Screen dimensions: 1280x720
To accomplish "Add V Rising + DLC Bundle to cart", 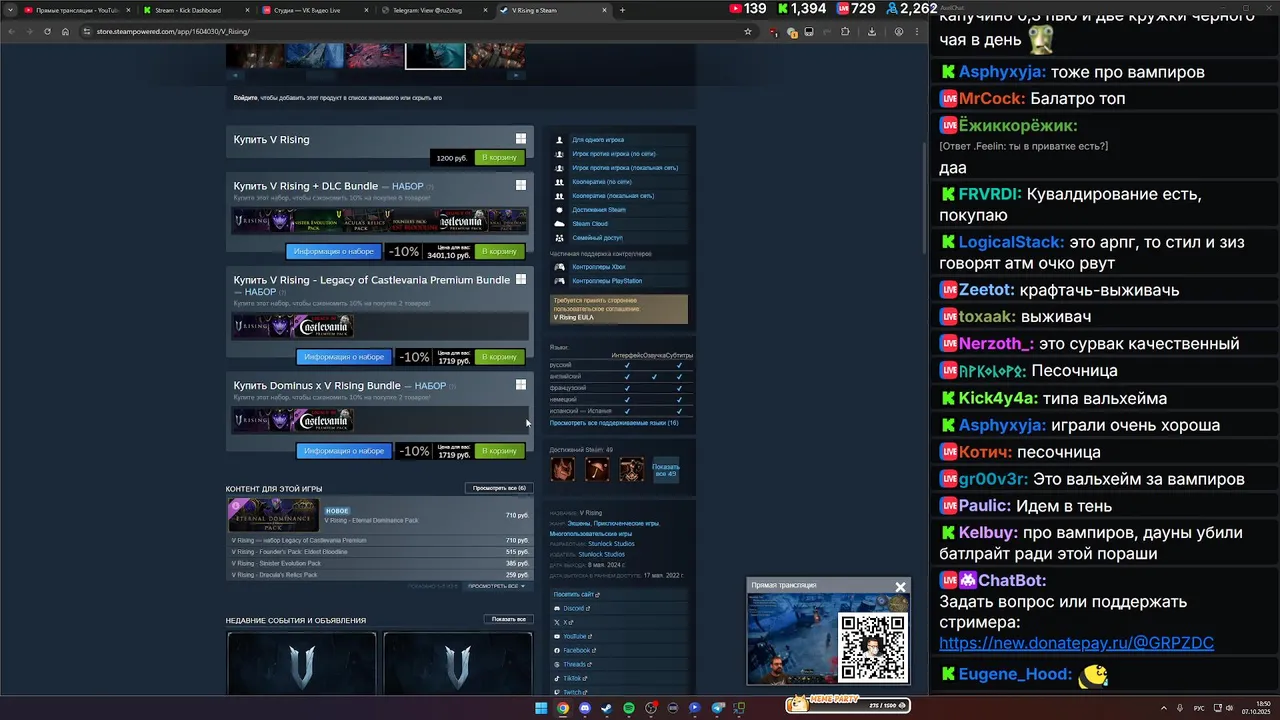I will click(499, 252).
